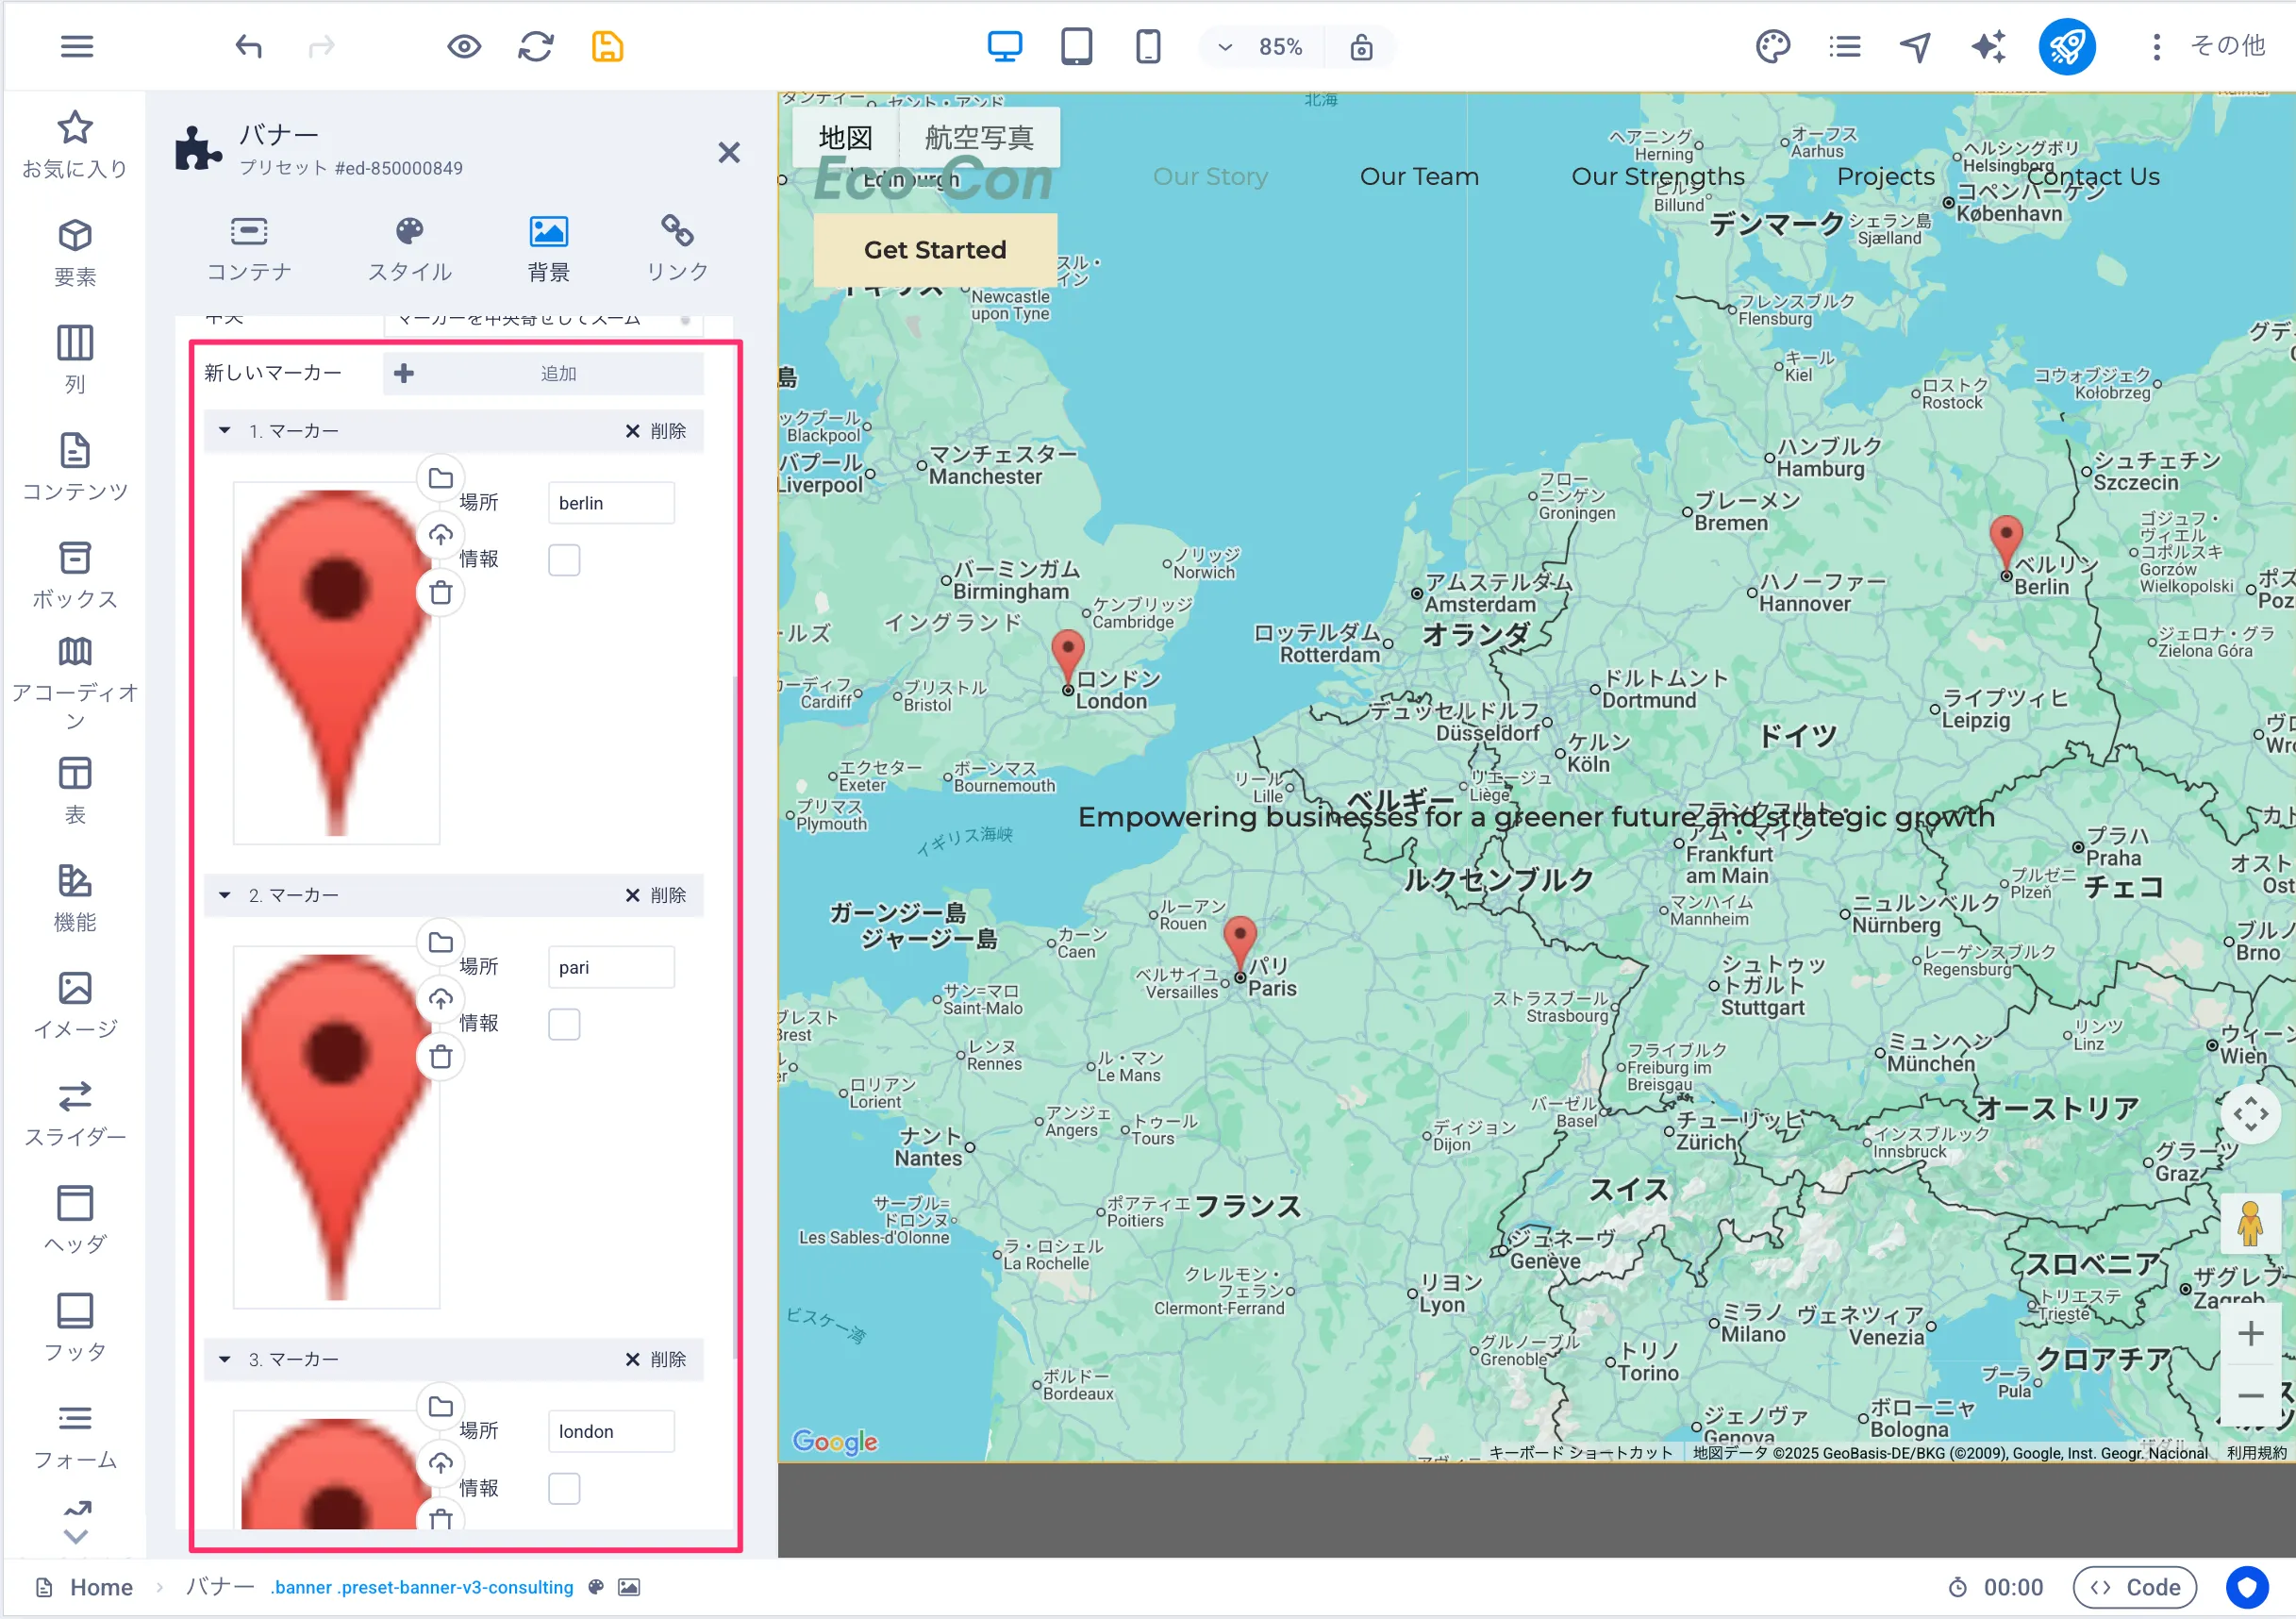Screen dimensions: 2296x1619
Task: Open the color palette theme icon
Action: pyautogui.click(x=1772, y=46)
